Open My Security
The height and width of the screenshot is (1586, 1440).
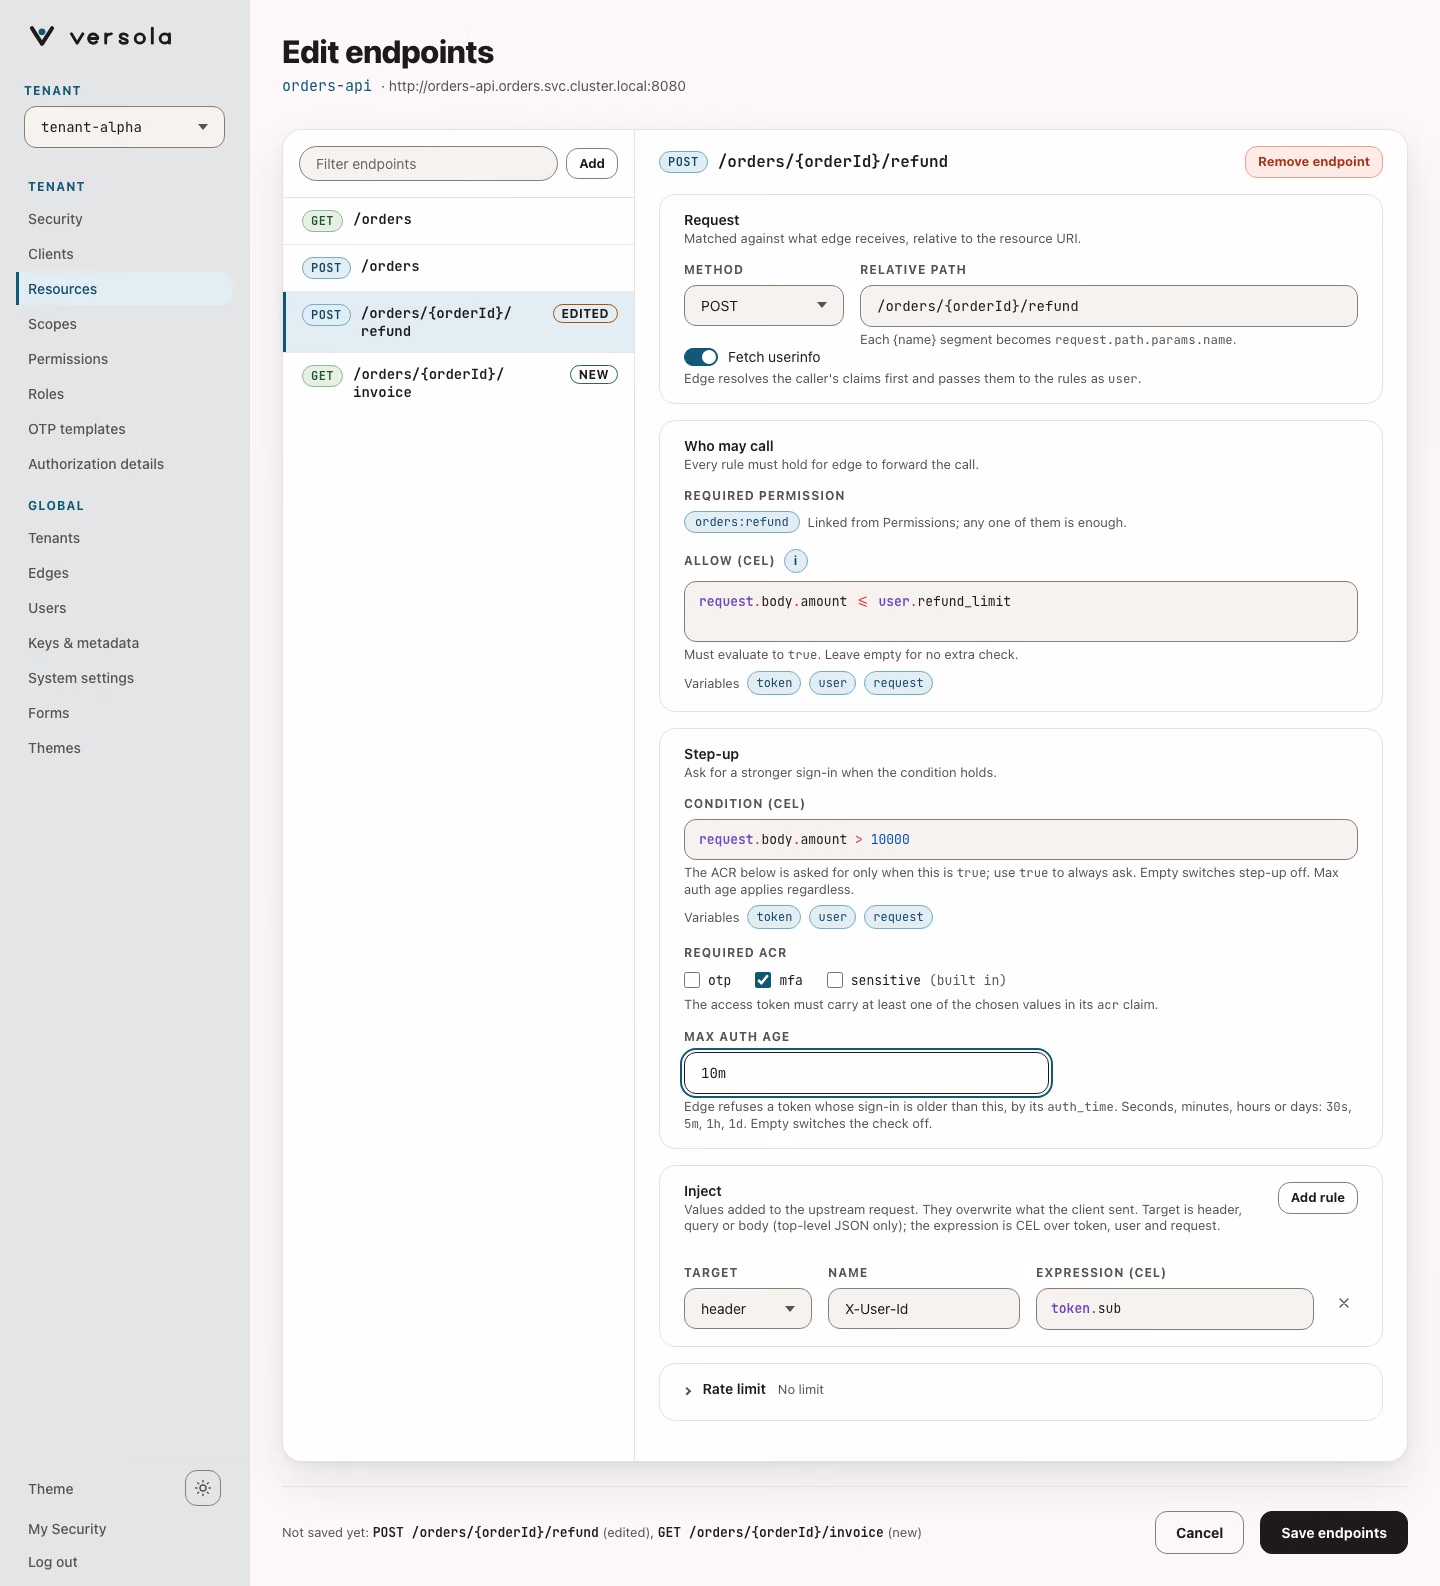pos(67,1529)
